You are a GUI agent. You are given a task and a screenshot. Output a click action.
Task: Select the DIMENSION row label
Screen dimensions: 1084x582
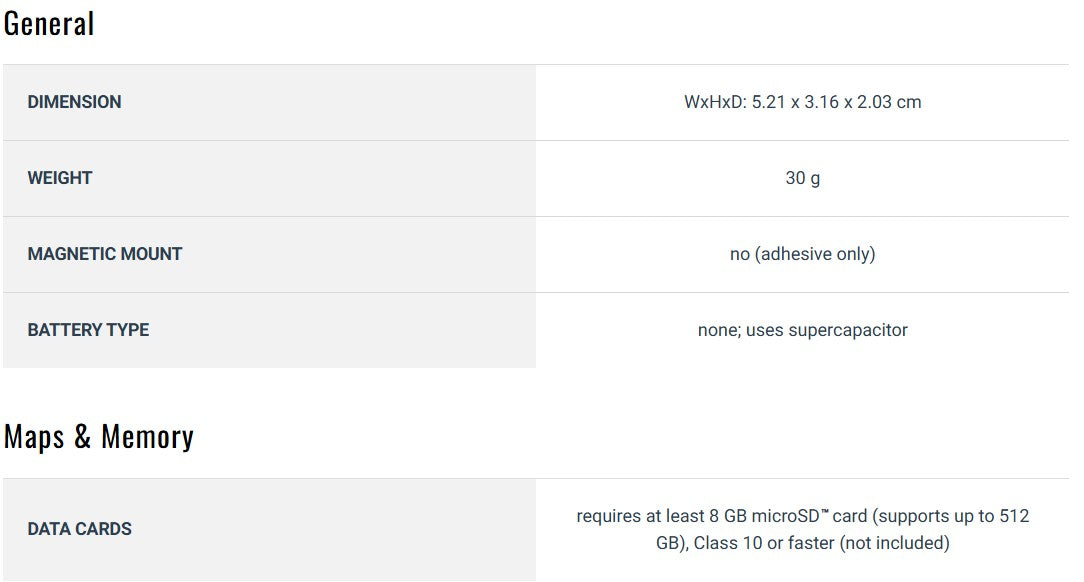[74, 102]
